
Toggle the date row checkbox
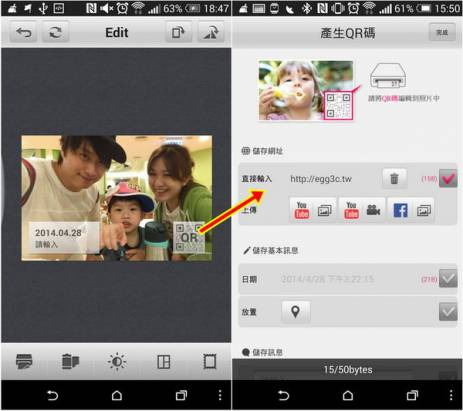(x=448, y=278)
